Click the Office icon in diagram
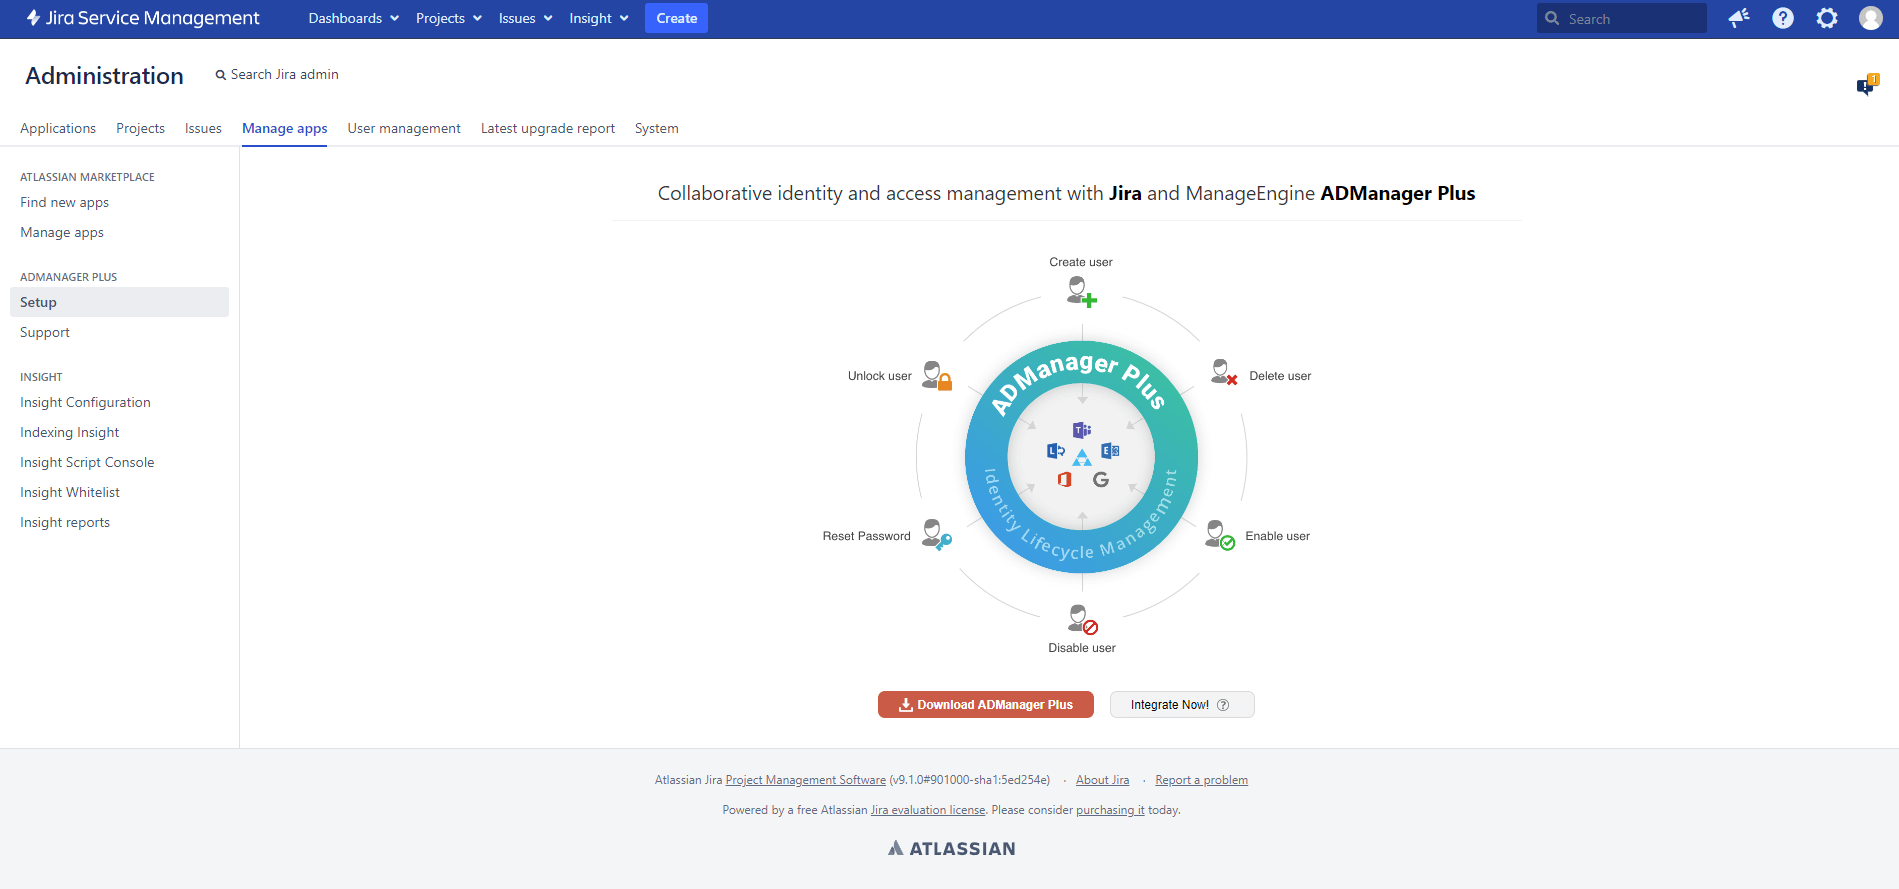The image size is (1899, 889). 1064,480
